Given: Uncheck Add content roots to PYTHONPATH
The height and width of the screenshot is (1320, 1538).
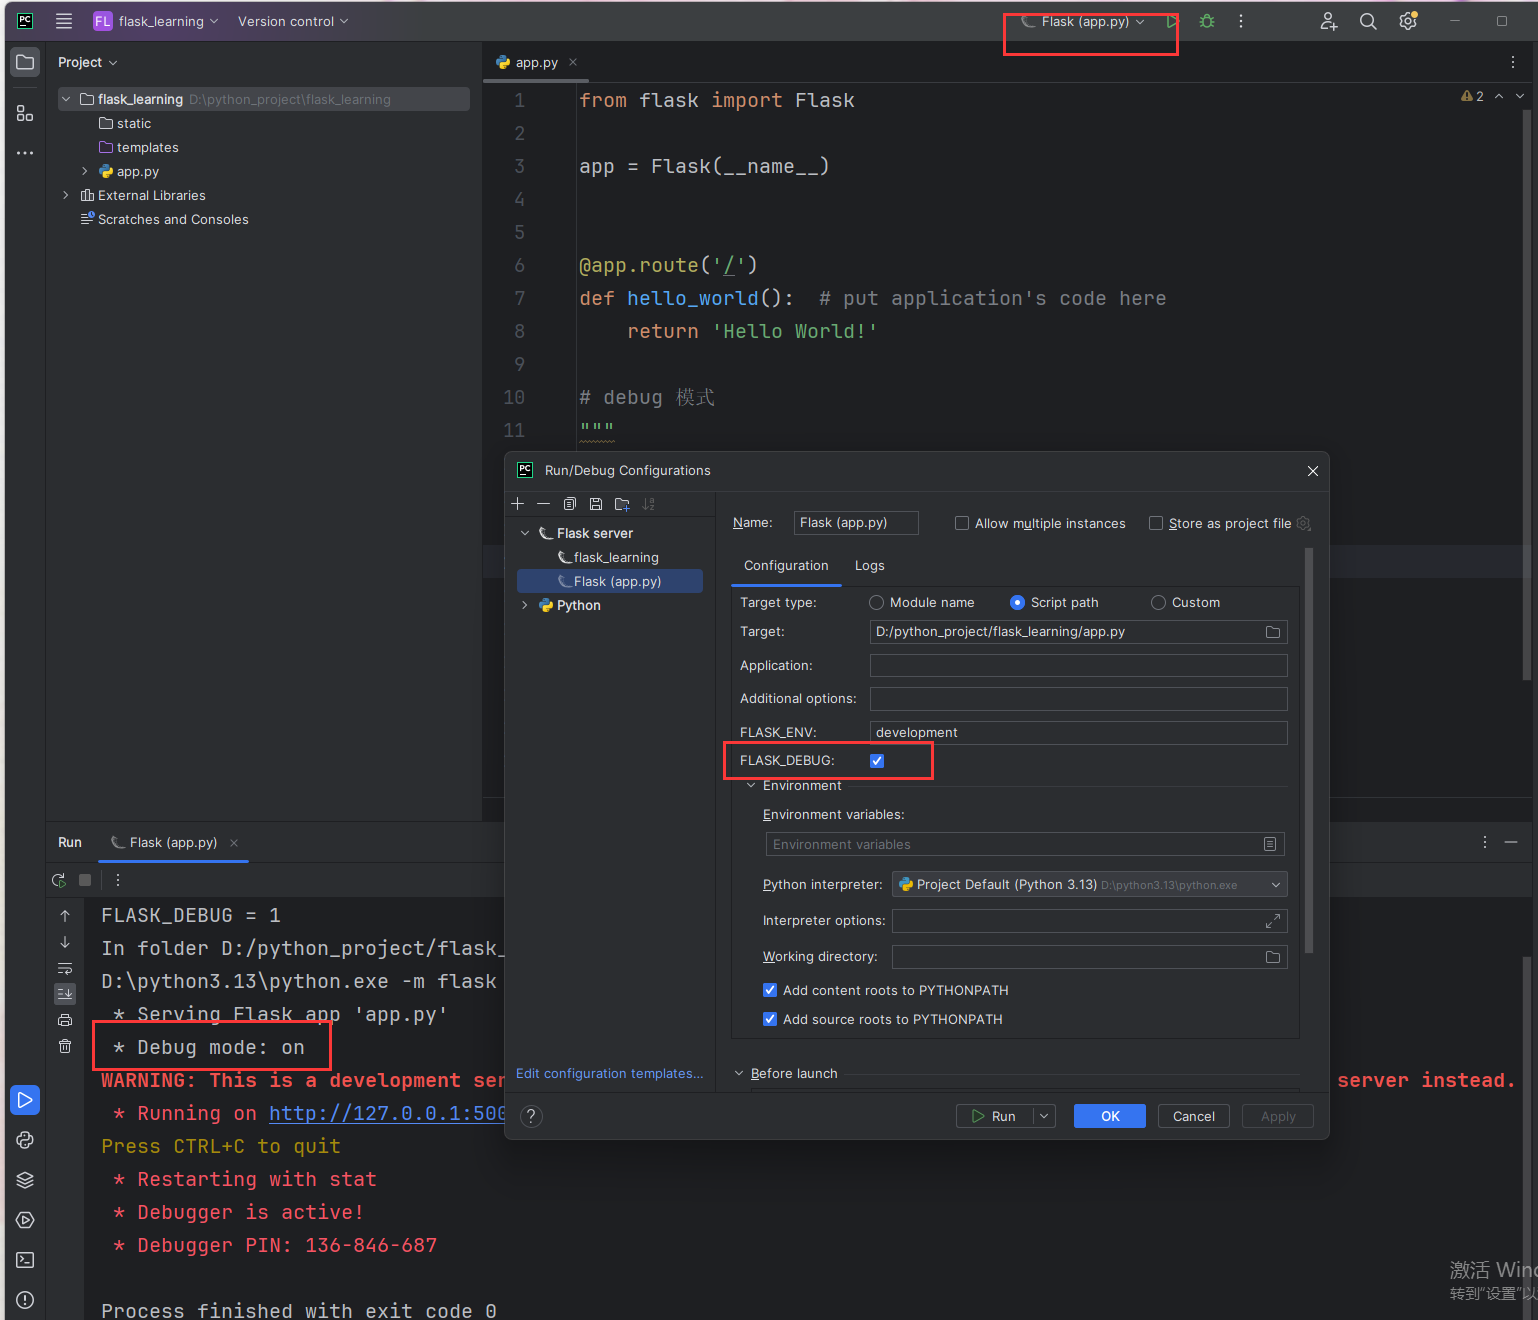Looking at the screenshot, I should coord(770,990).
